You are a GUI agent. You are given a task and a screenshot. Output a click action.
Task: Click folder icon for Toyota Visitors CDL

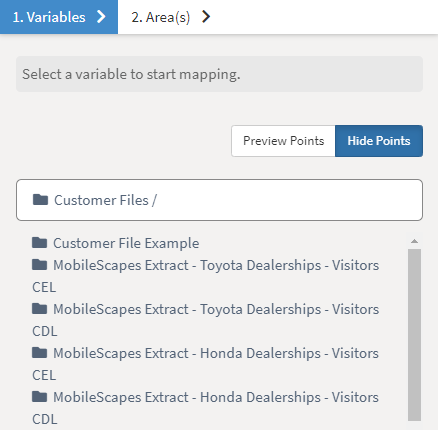pos(39,309)
